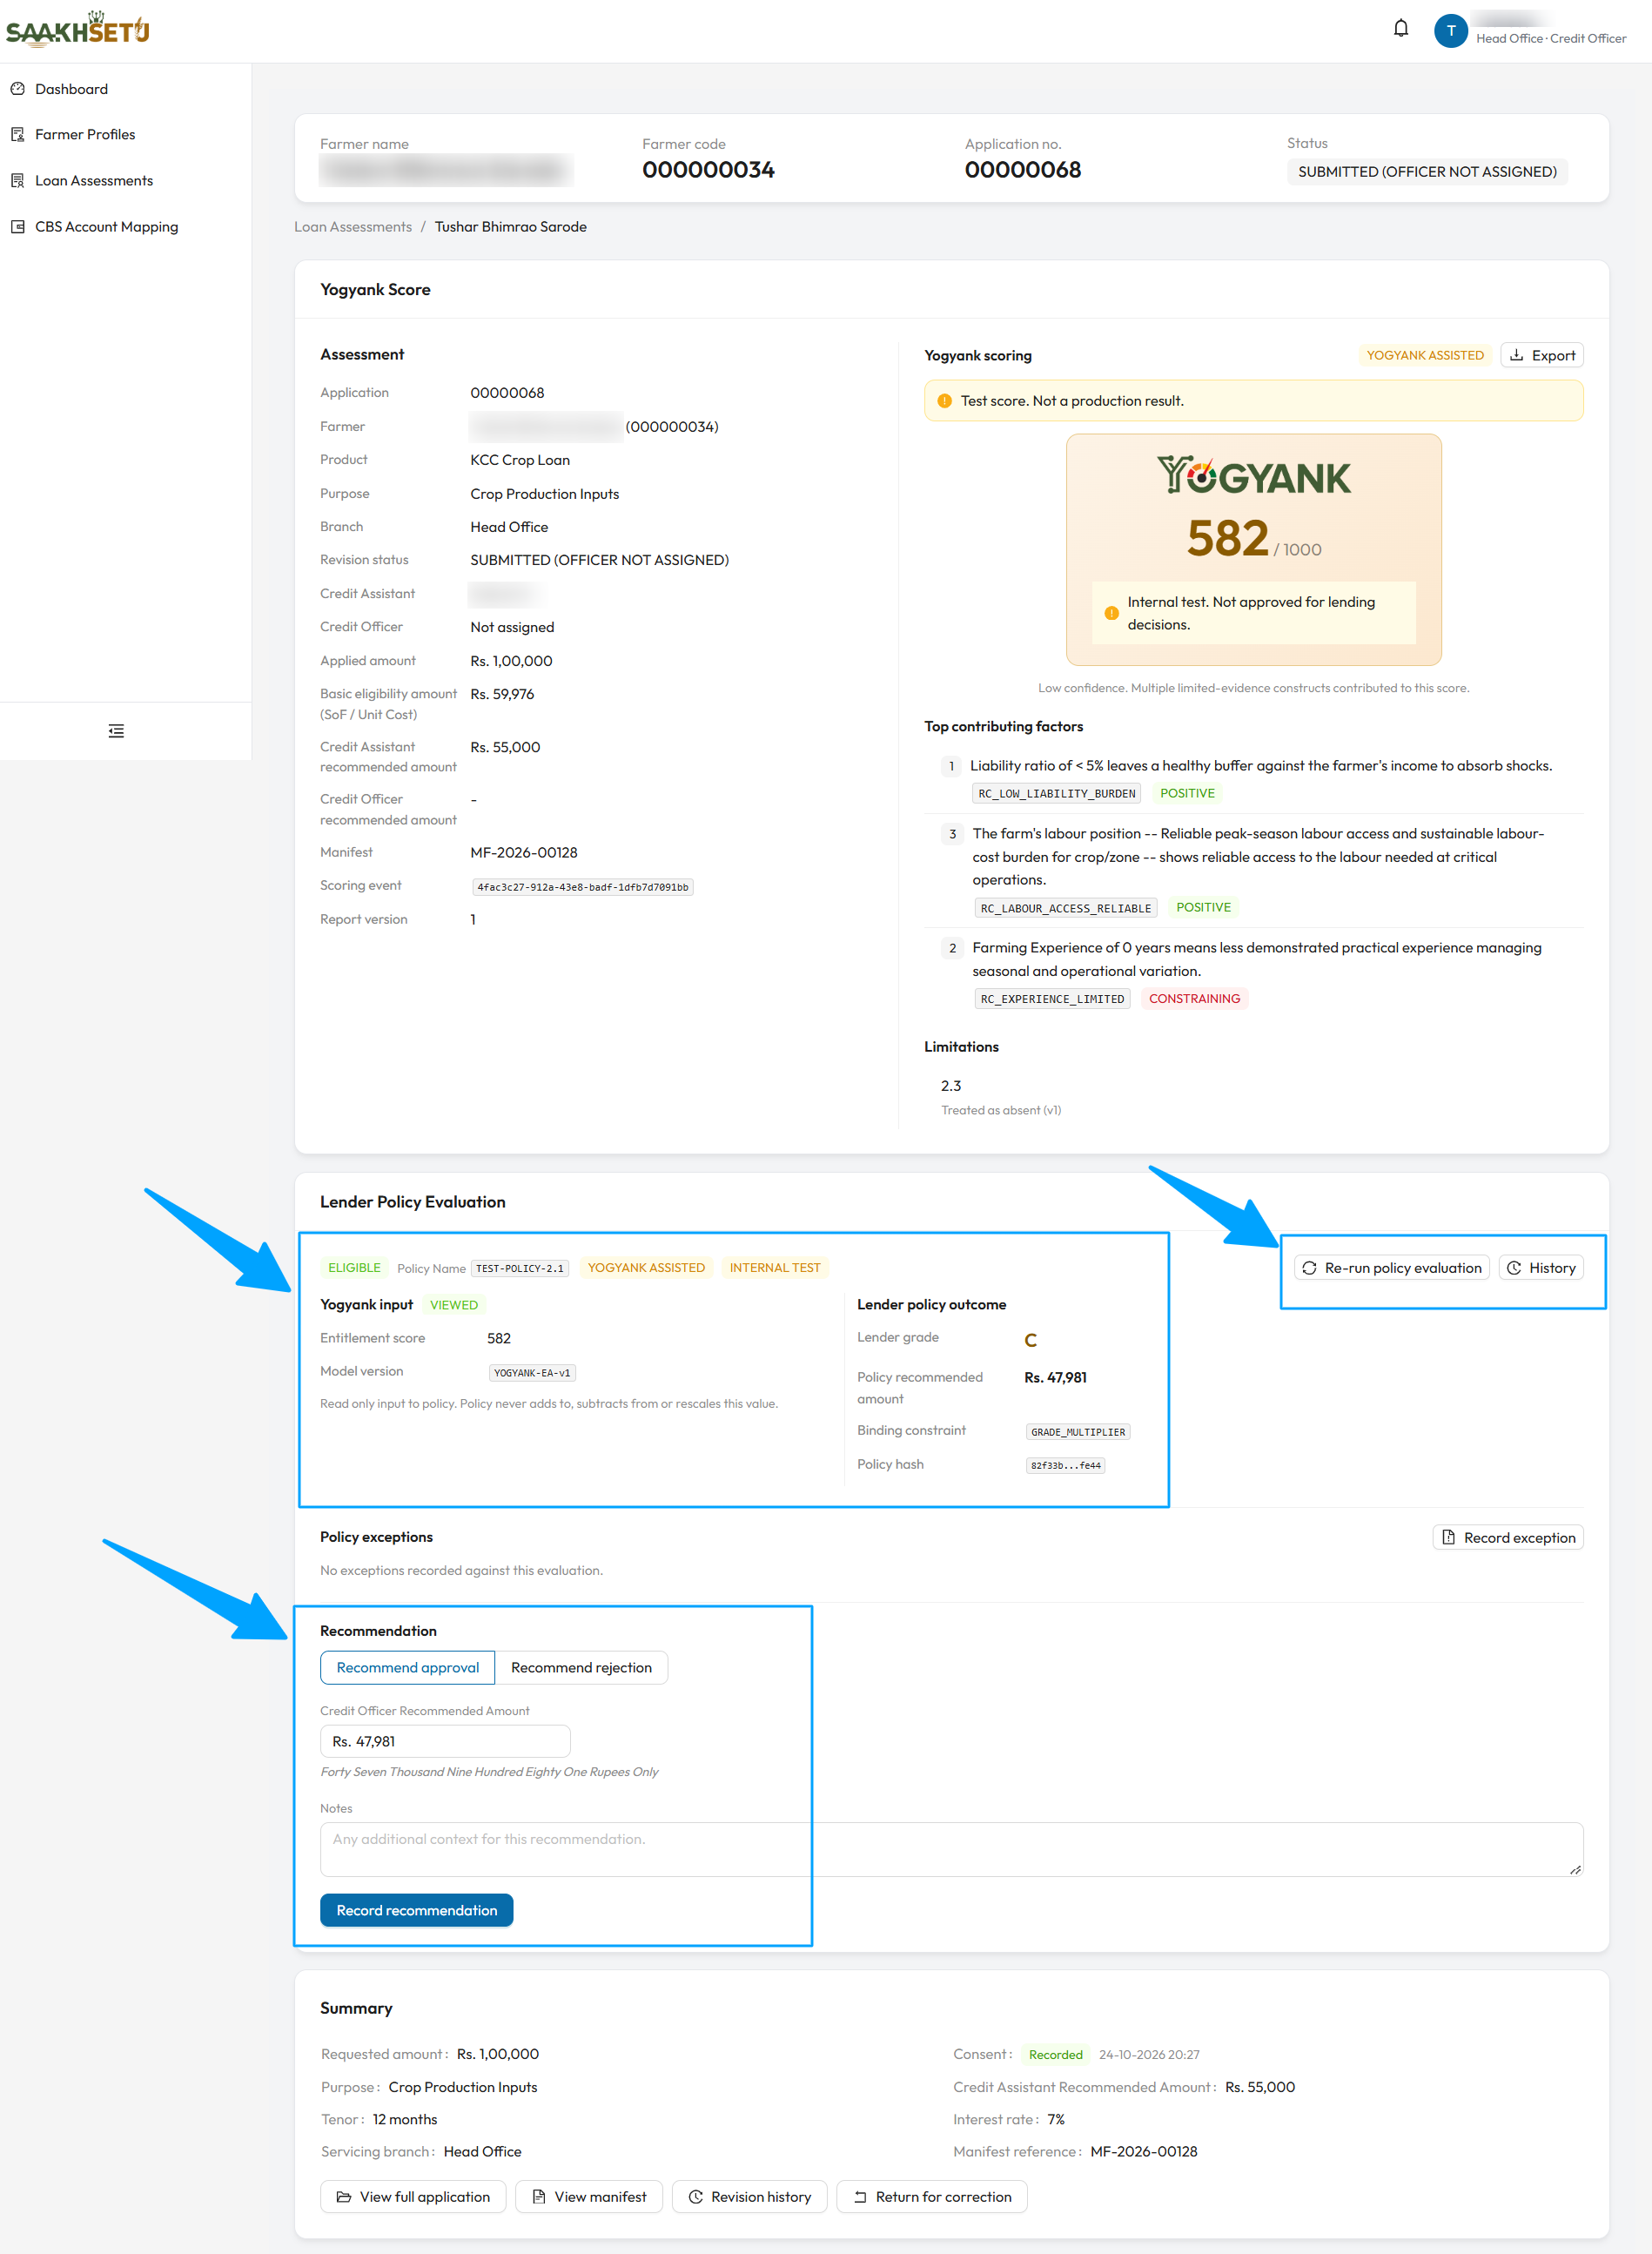Image resolution: width=1652 pixels, height=2254 pixels.
Task: Click the Dashboard gauge icon
Action: [x=17, y=89]
